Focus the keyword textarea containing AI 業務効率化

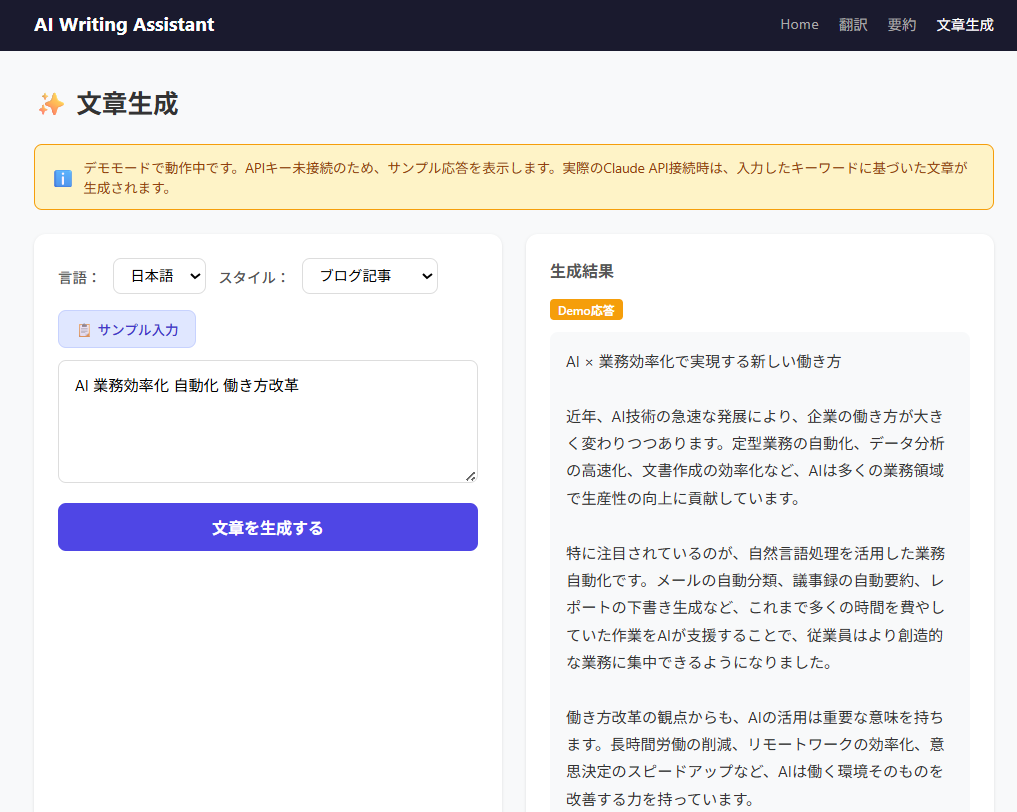[x=268, y=422]
